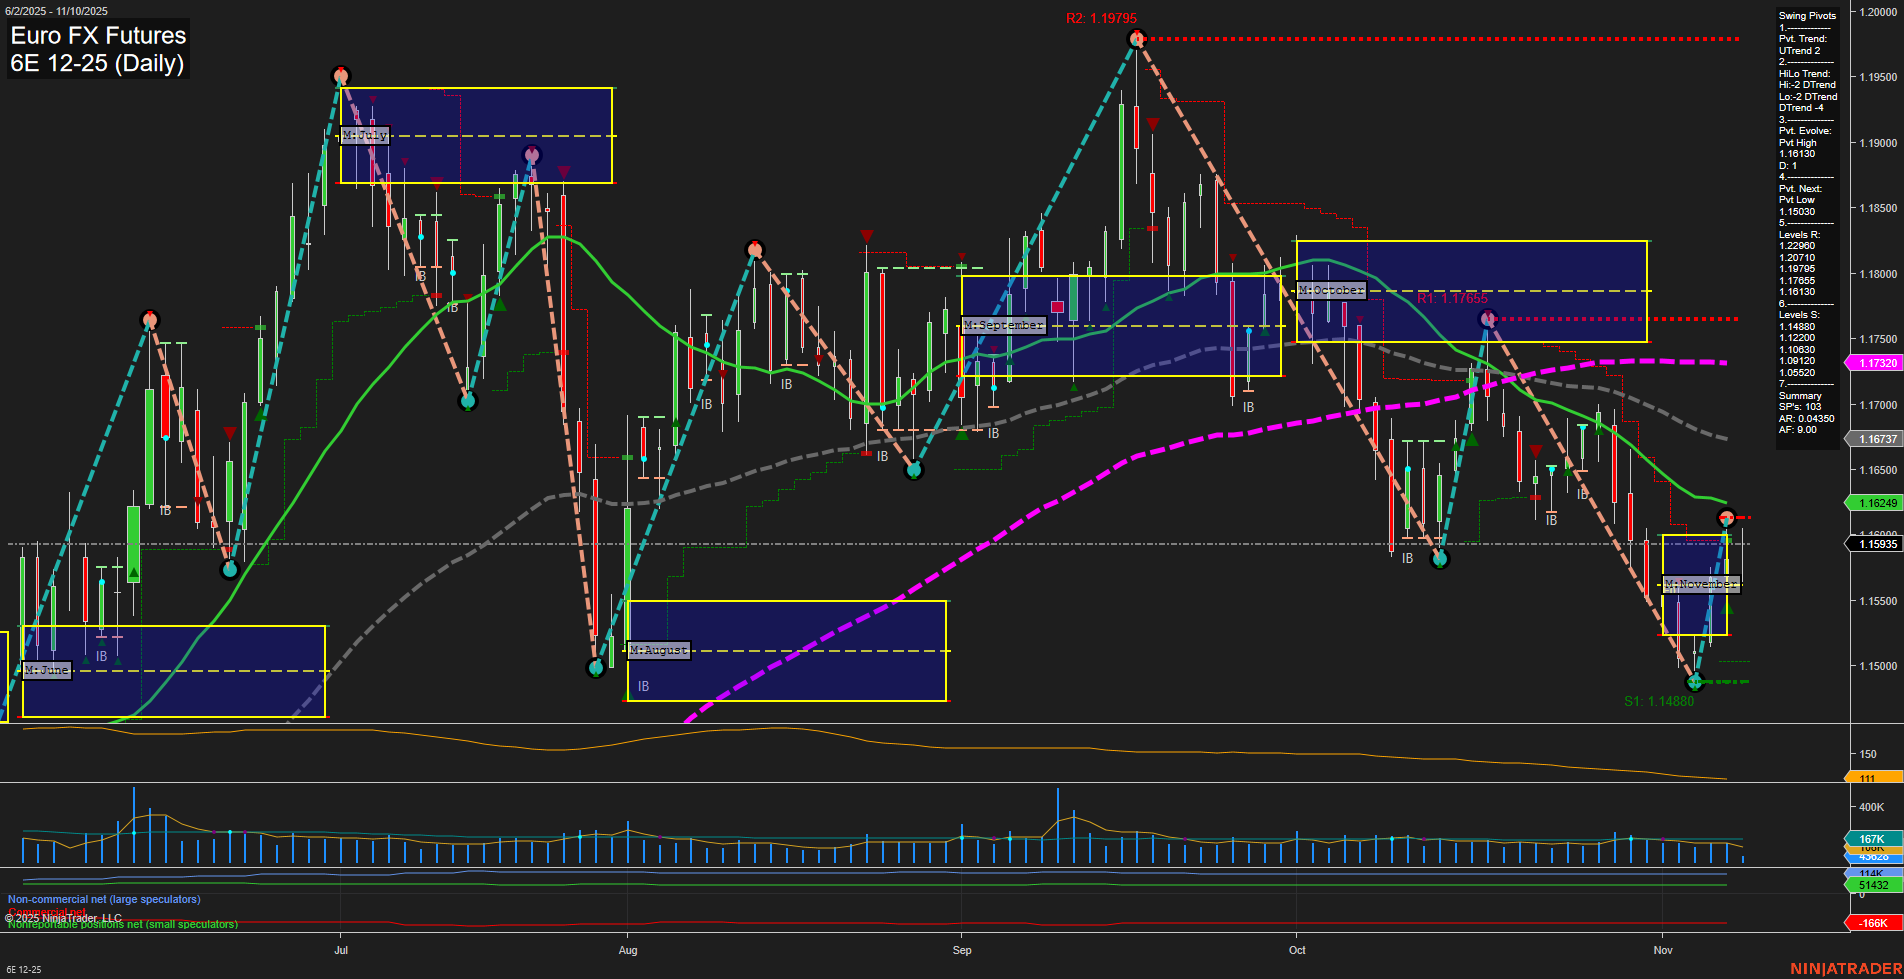
Task: Select the S1 swing low pivot marker near 1.14880
Action: [x=1694, y=683]
